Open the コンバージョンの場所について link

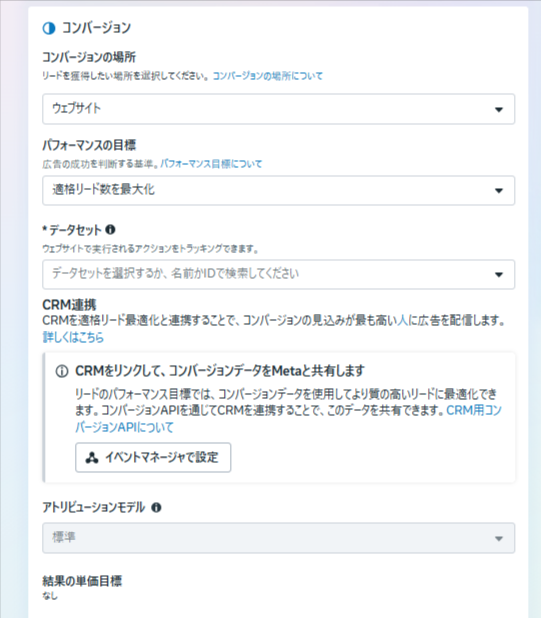268,76
